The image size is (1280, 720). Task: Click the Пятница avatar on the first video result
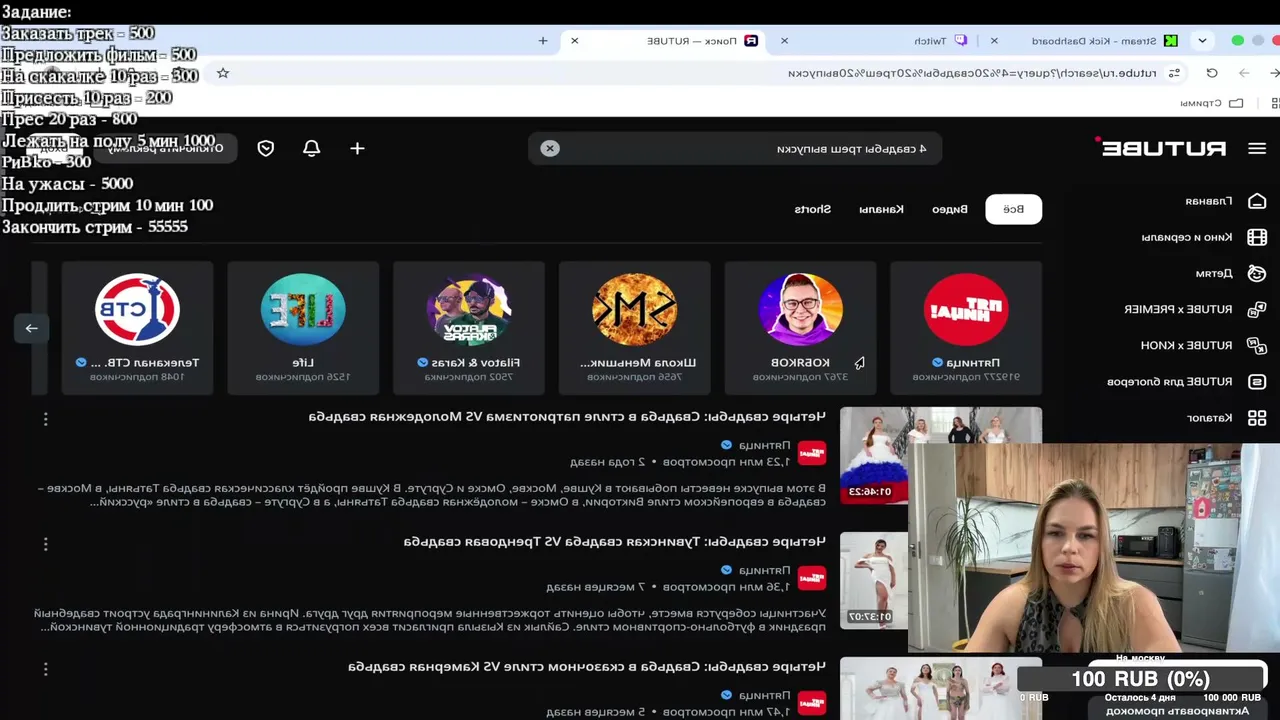coord(812,453)
